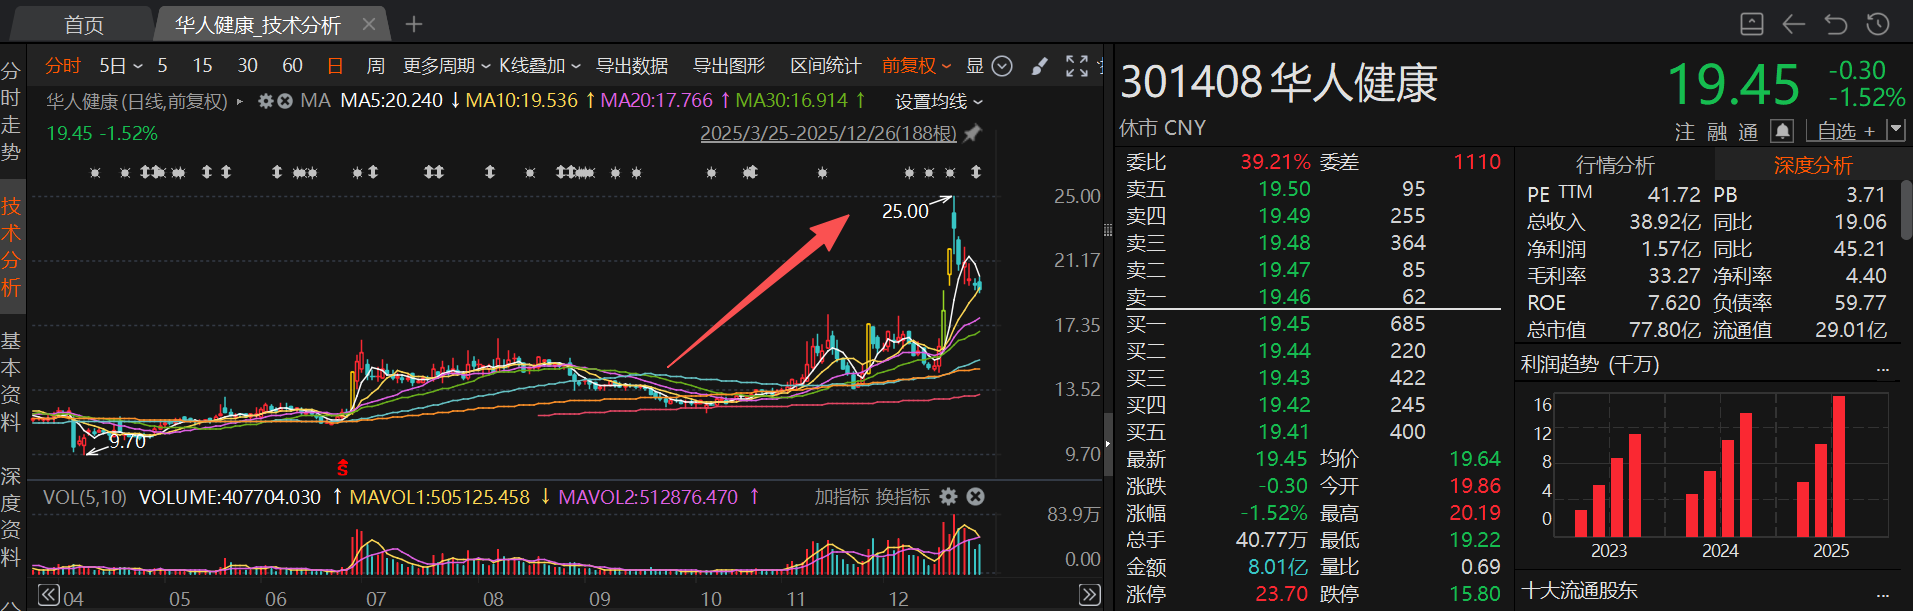
Task: Click the back arrow navigation icon
Action: [x=1794, y=24]
